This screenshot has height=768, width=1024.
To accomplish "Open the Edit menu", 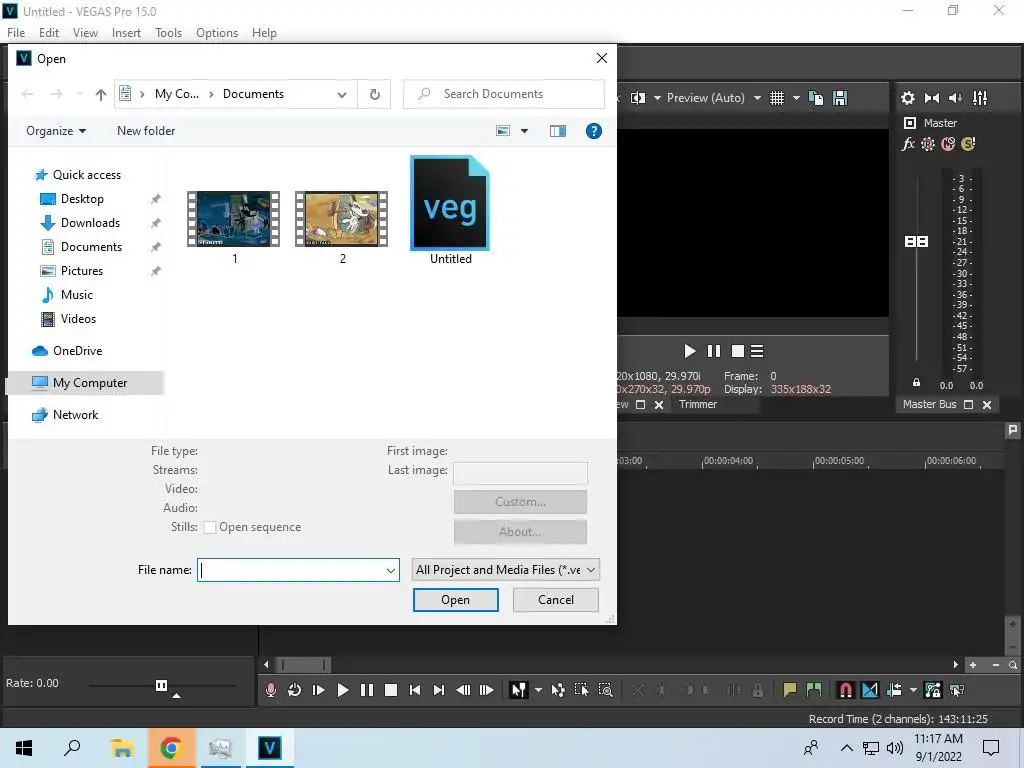I will [x=49, y=33].
